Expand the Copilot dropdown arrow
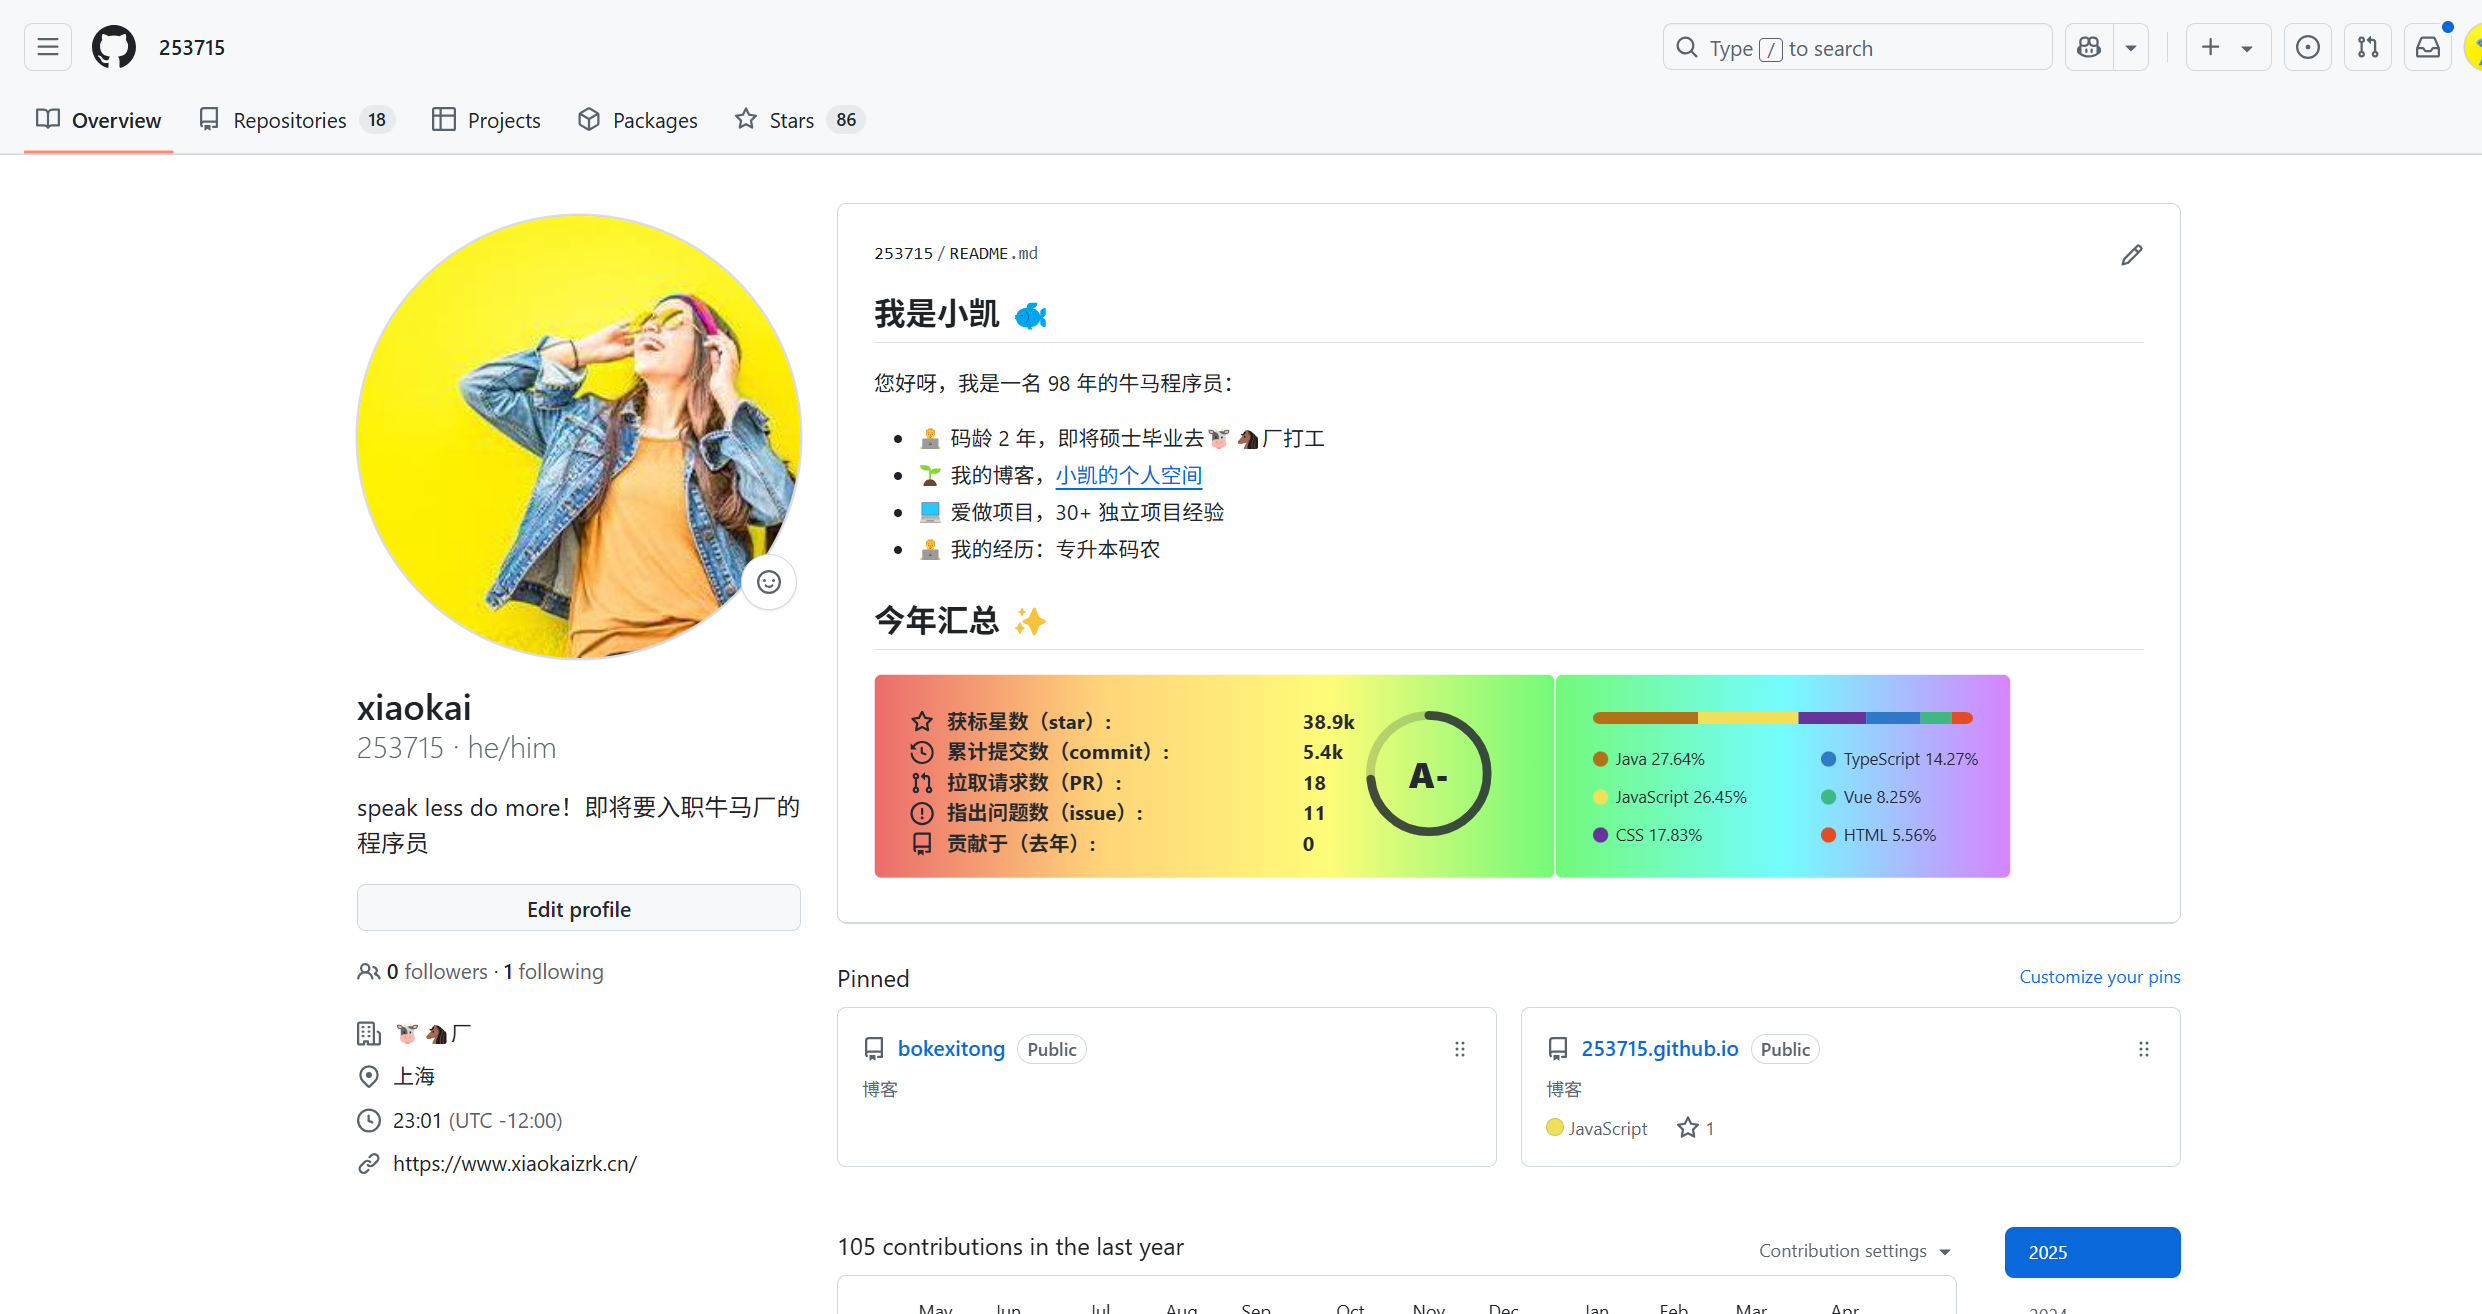The height and width of the screenshot is (1314, 2482). pos(2131,48)
